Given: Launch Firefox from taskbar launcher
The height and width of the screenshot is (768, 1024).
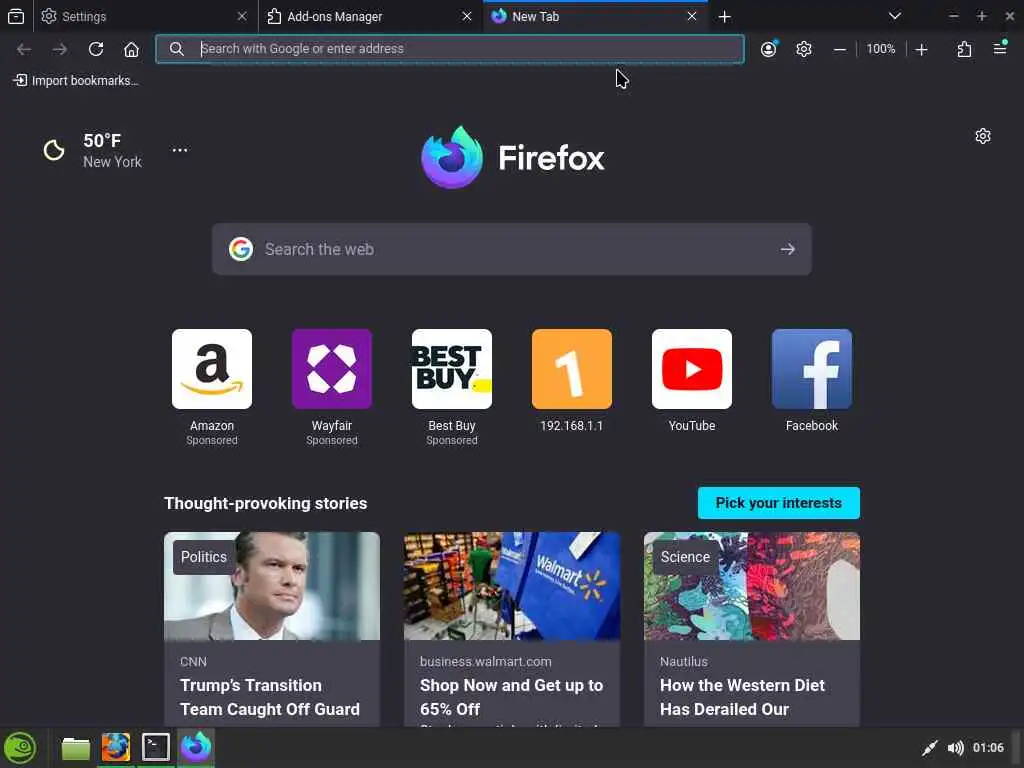Looking at the screenshot, I should [x=116, y=748].
